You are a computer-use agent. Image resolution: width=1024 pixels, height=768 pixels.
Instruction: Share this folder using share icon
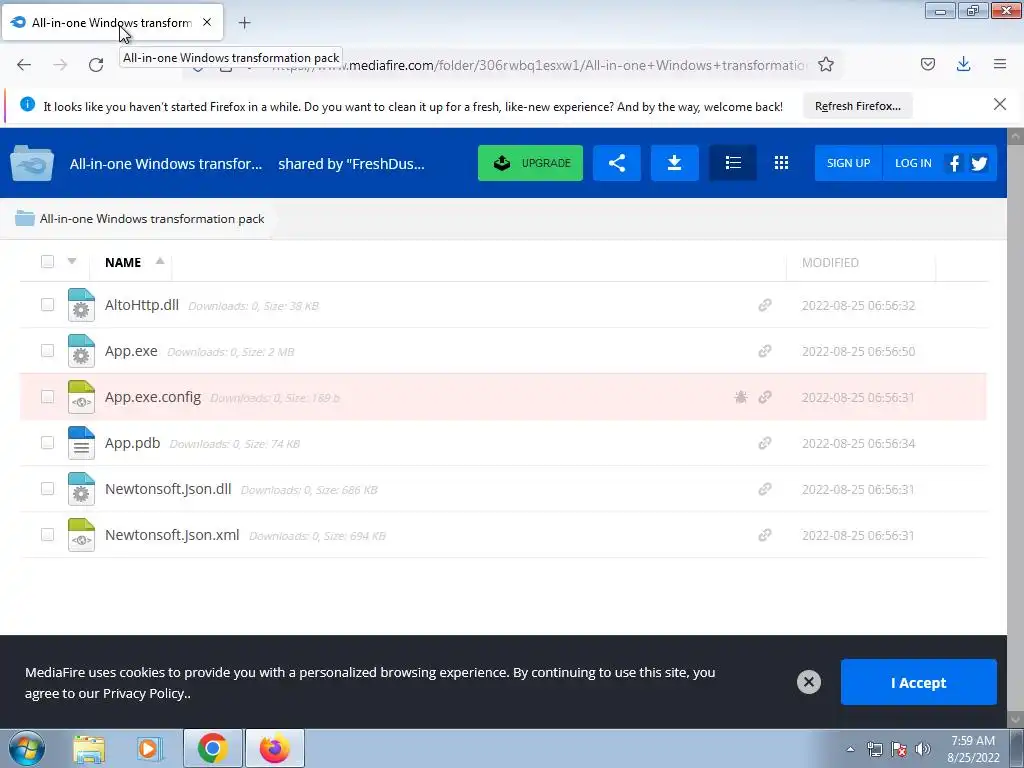click(x=616, y=163)
